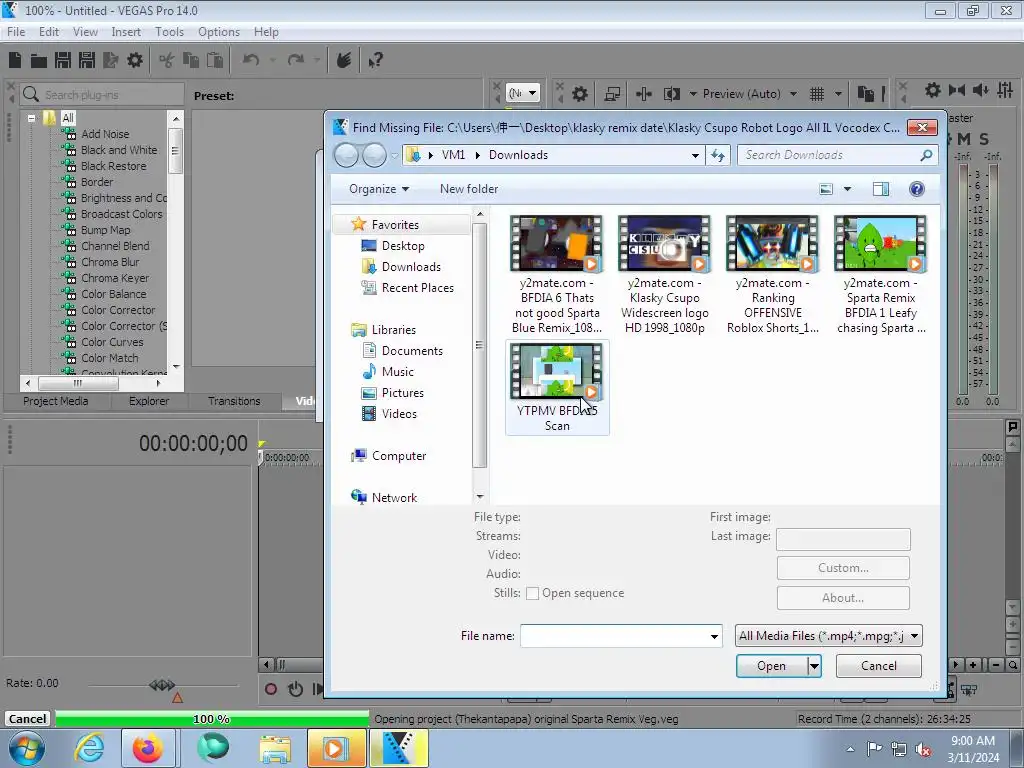Click the Open button in dialog
This screenshot has width=1024, height=768.
771,666
